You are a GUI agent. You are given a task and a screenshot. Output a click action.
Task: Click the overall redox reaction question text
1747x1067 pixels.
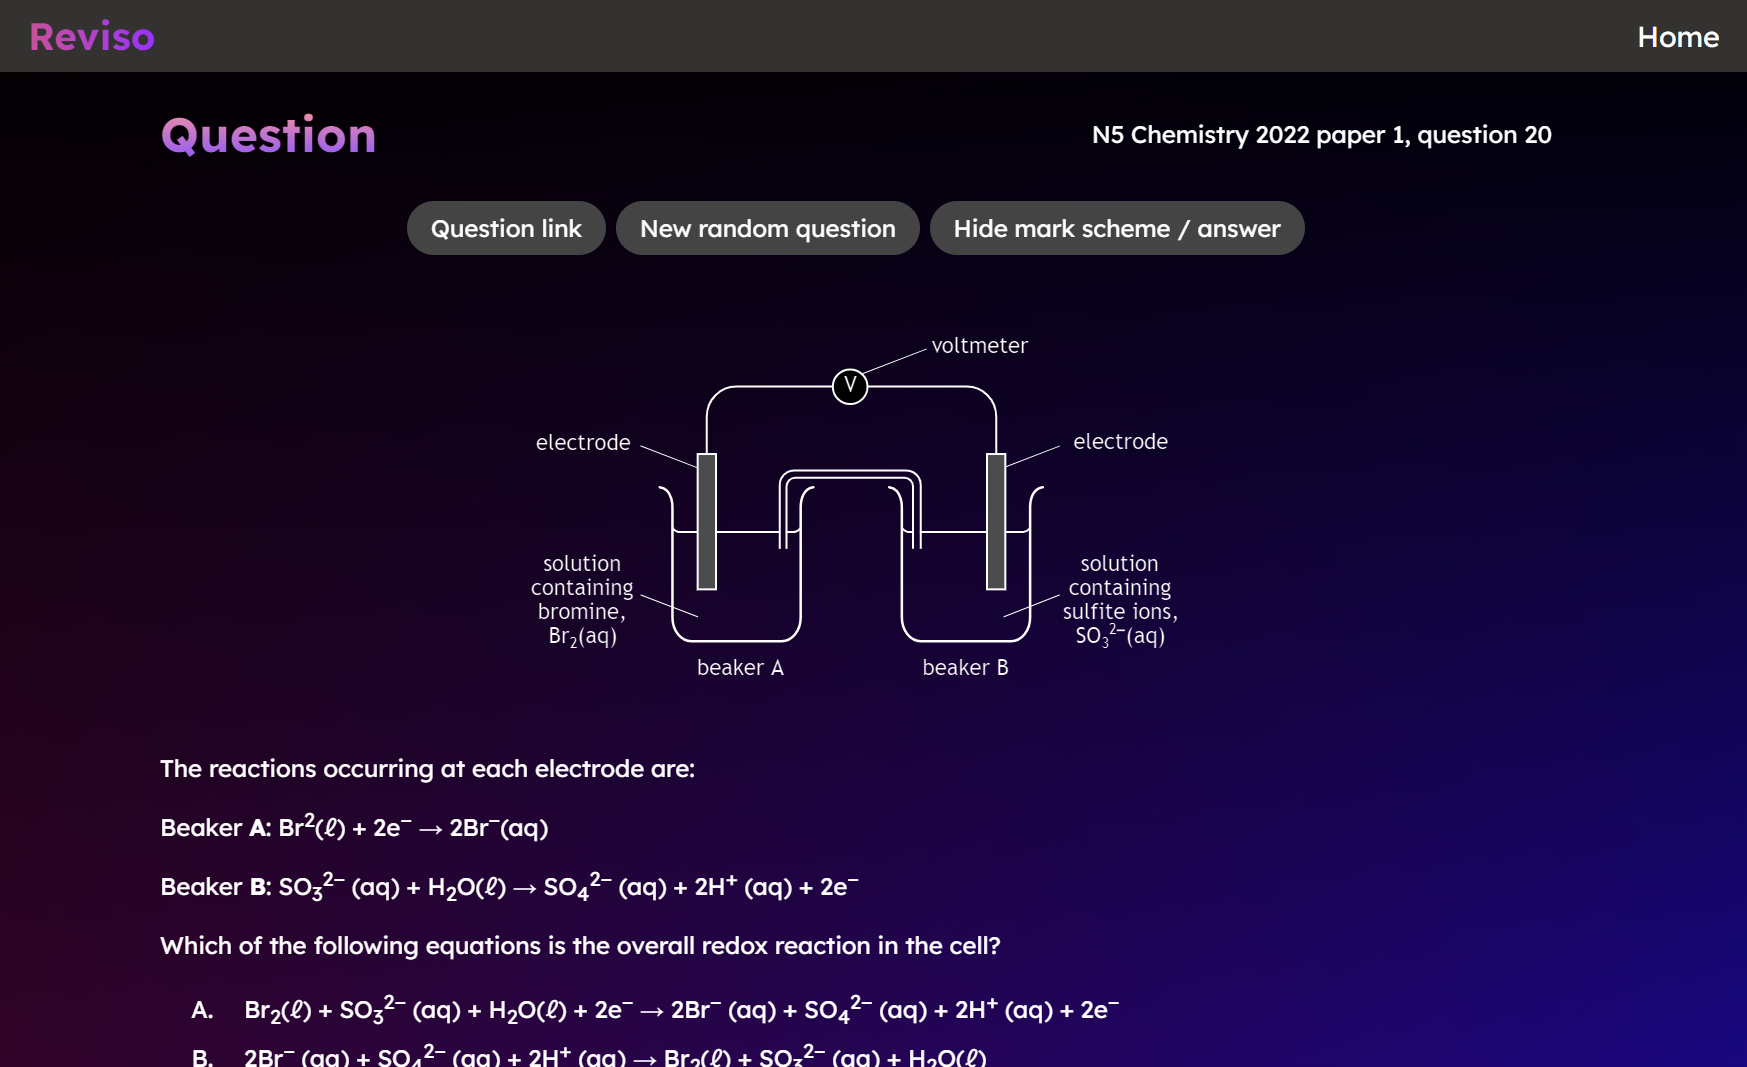click(580, 945)
